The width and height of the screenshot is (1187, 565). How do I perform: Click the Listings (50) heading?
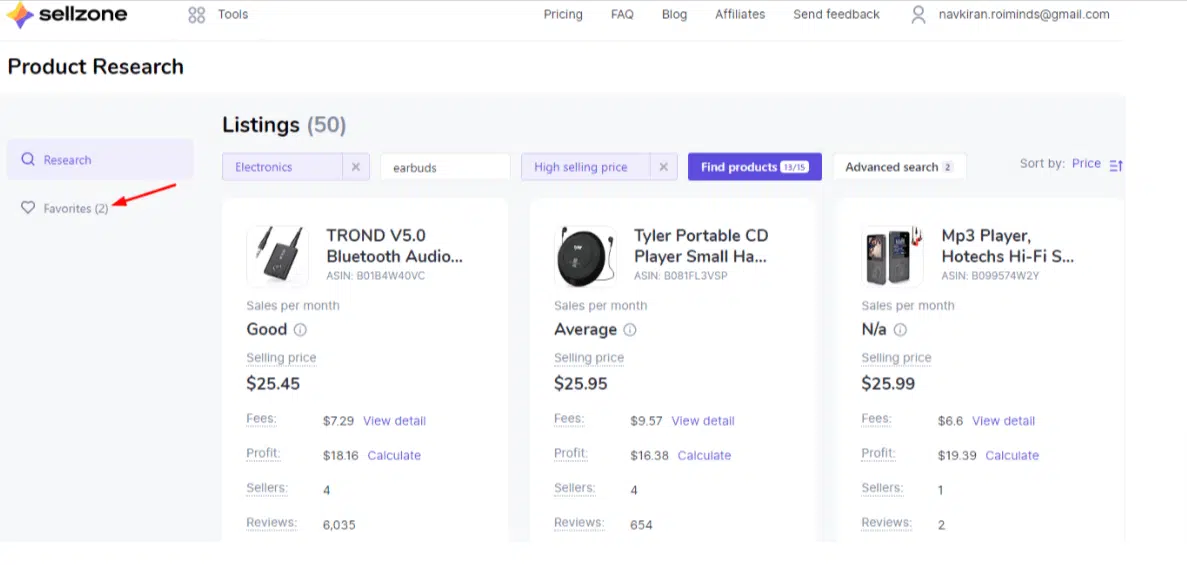pyautogui.click(x=284, y=125)
